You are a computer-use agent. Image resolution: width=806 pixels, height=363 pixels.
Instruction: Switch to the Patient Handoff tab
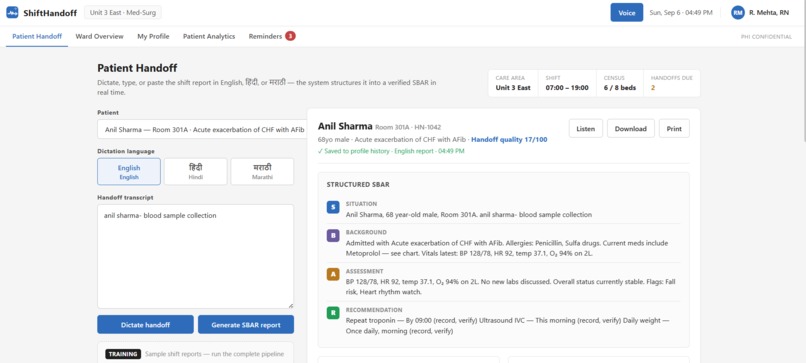pos(37,37)
